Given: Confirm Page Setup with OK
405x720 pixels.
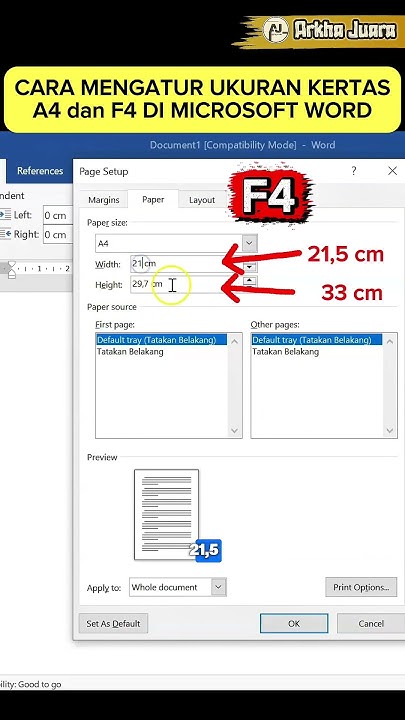Looking at the screenshot, I should (294, 624).
